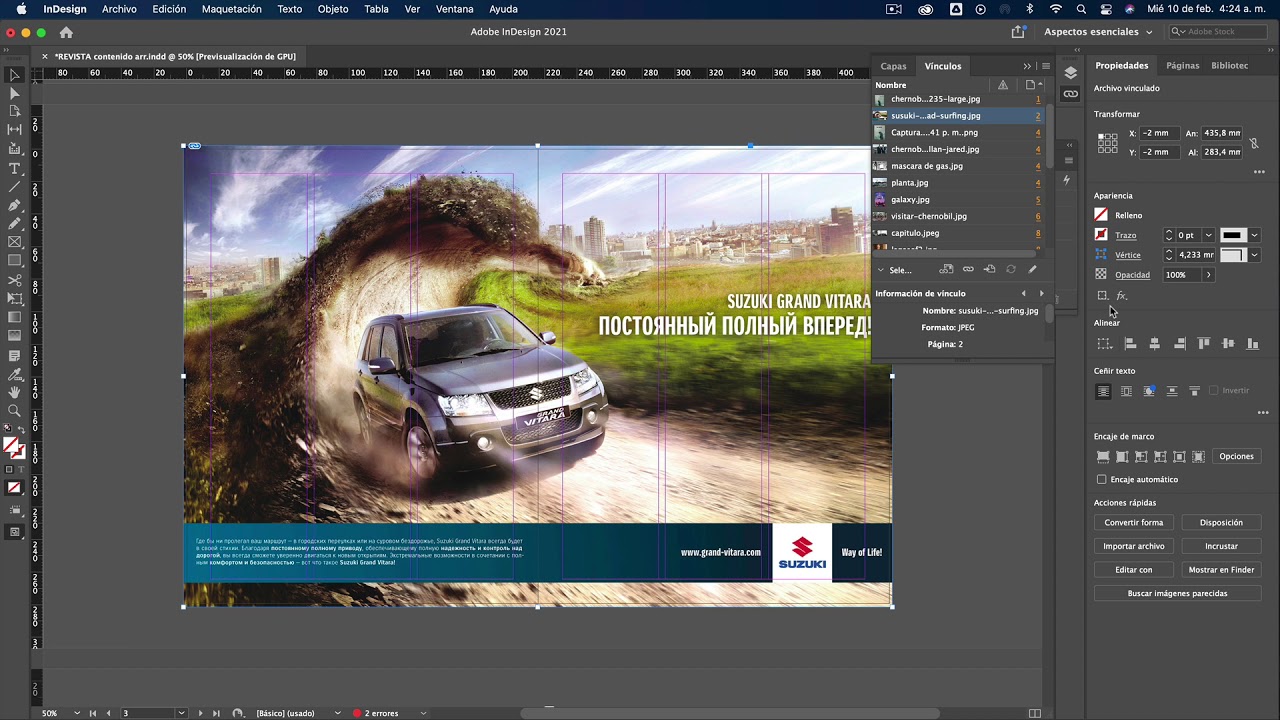1280x720 pixels.
Task: Click the Disposición button
Action: tap(1221, 522)
